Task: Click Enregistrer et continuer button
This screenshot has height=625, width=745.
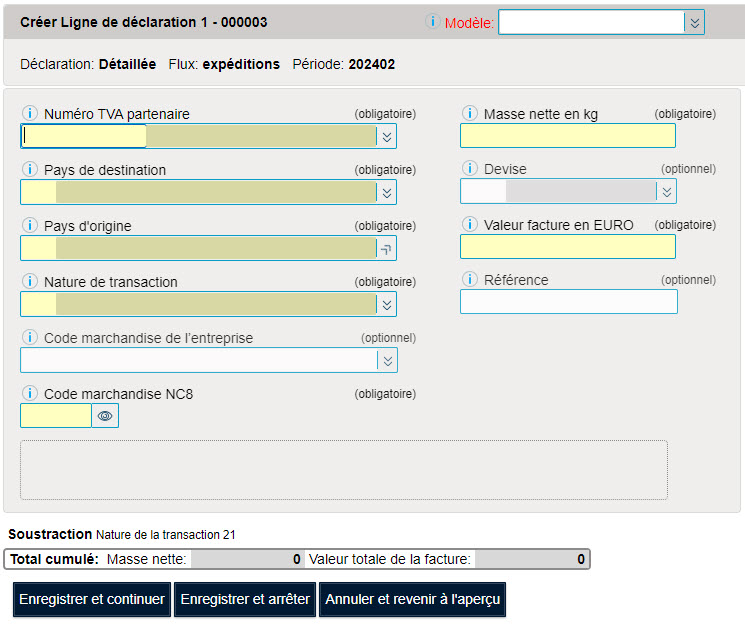Action: point(92,599)
